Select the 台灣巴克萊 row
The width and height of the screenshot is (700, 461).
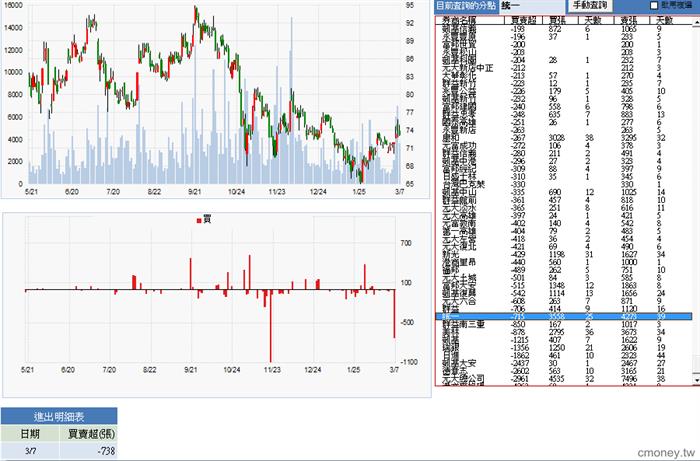click(563, 184)
